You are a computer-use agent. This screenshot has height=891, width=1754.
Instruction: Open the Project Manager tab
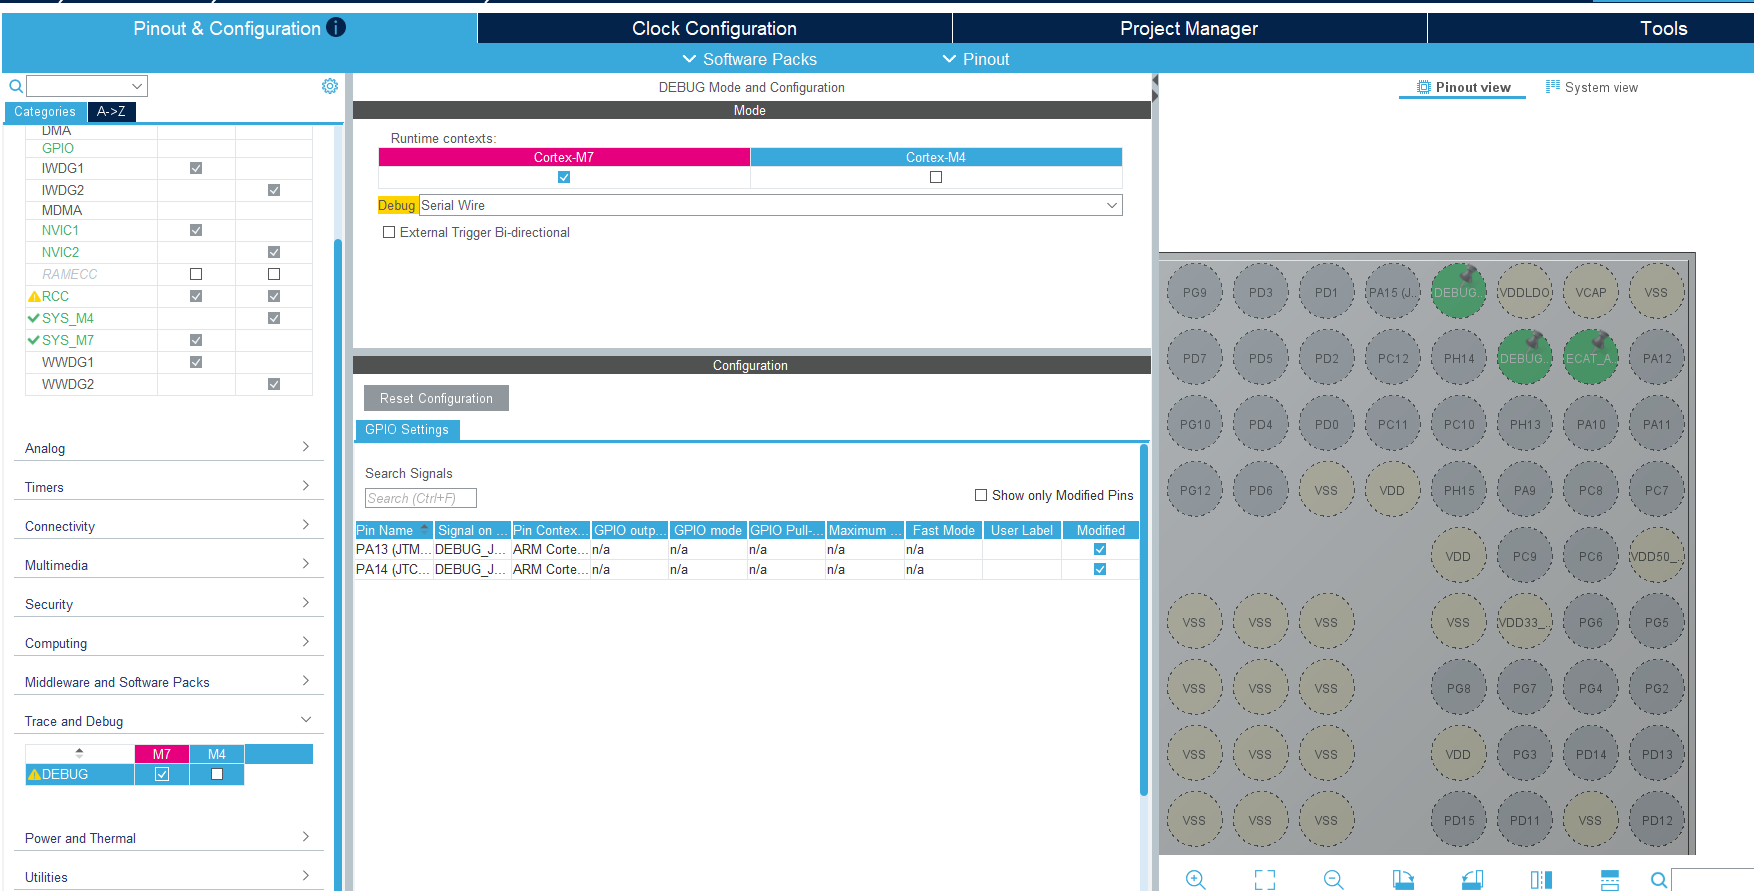1189,28
